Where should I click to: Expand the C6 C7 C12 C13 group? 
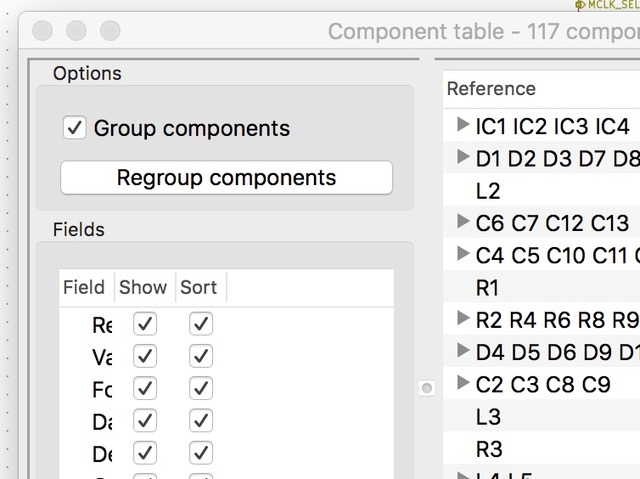coord(462,221)
